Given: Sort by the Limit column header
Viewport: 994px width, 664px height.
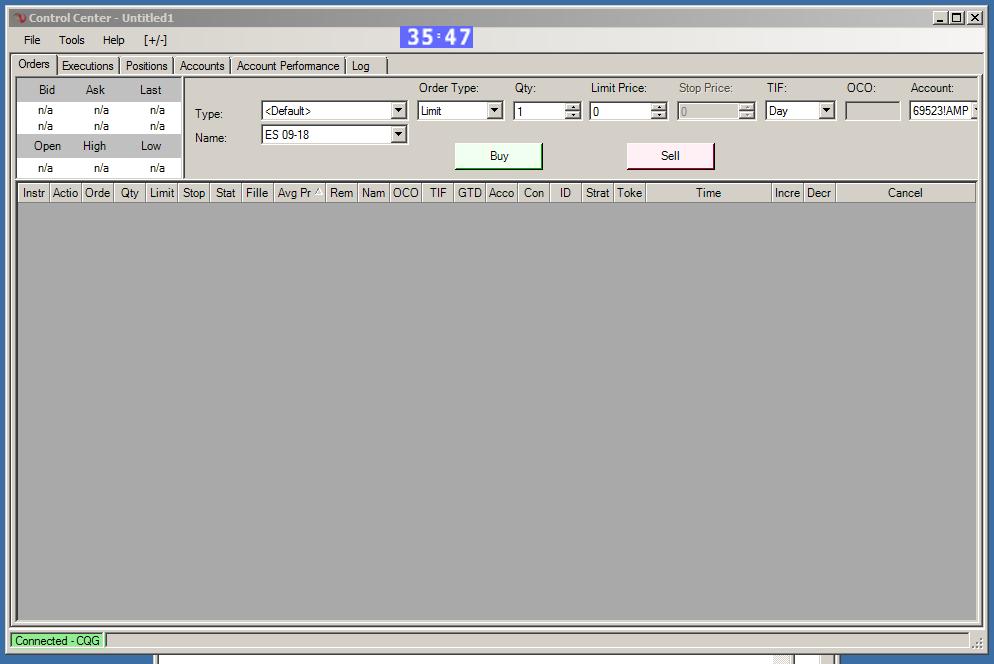Looking at the screenshot, I should pos(162,193).
